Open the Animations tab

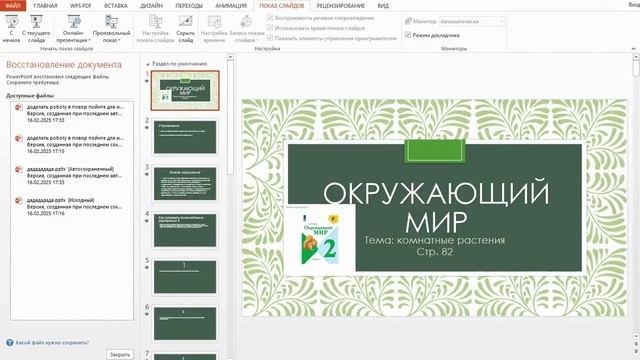[231, 6]
